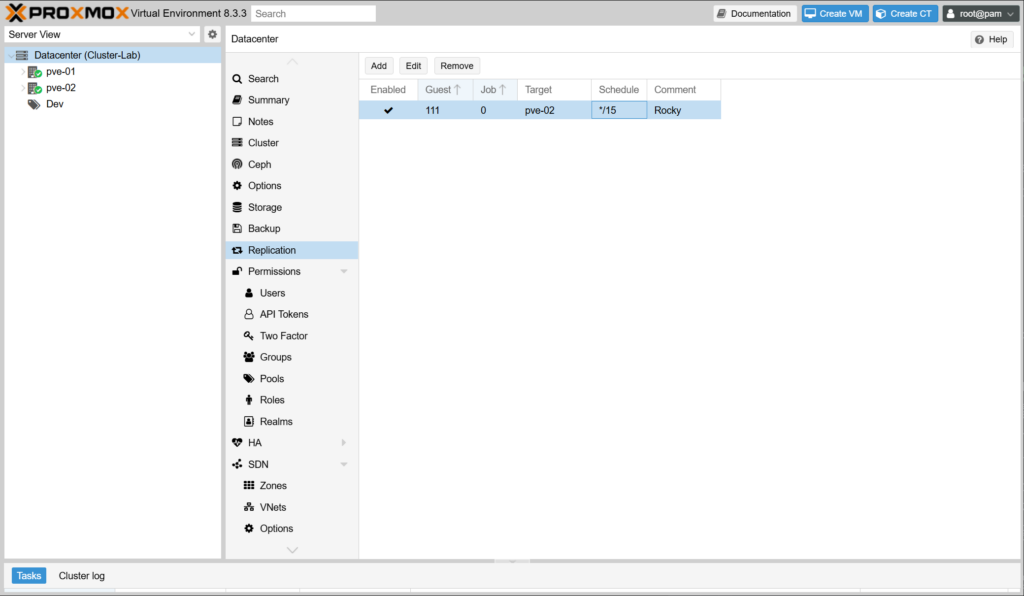Image resolution: width=1024 pixels, height=596 pixels.
Task: Click into the top Search field
Action: tap(313, 14)
